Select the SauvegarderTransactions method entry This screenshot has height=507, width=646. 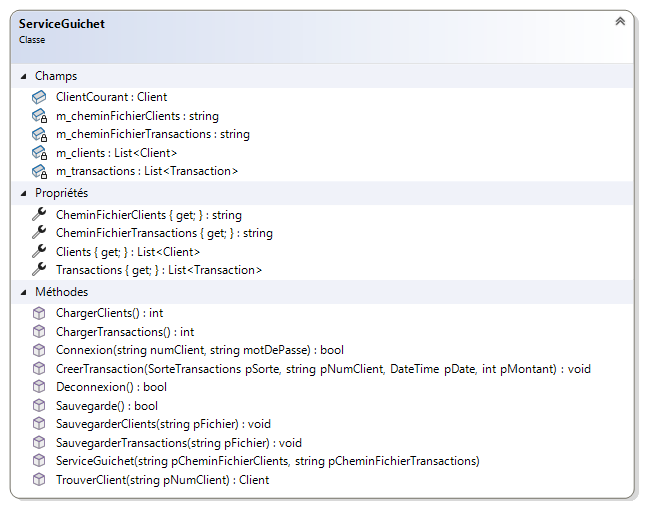(178, 442)
